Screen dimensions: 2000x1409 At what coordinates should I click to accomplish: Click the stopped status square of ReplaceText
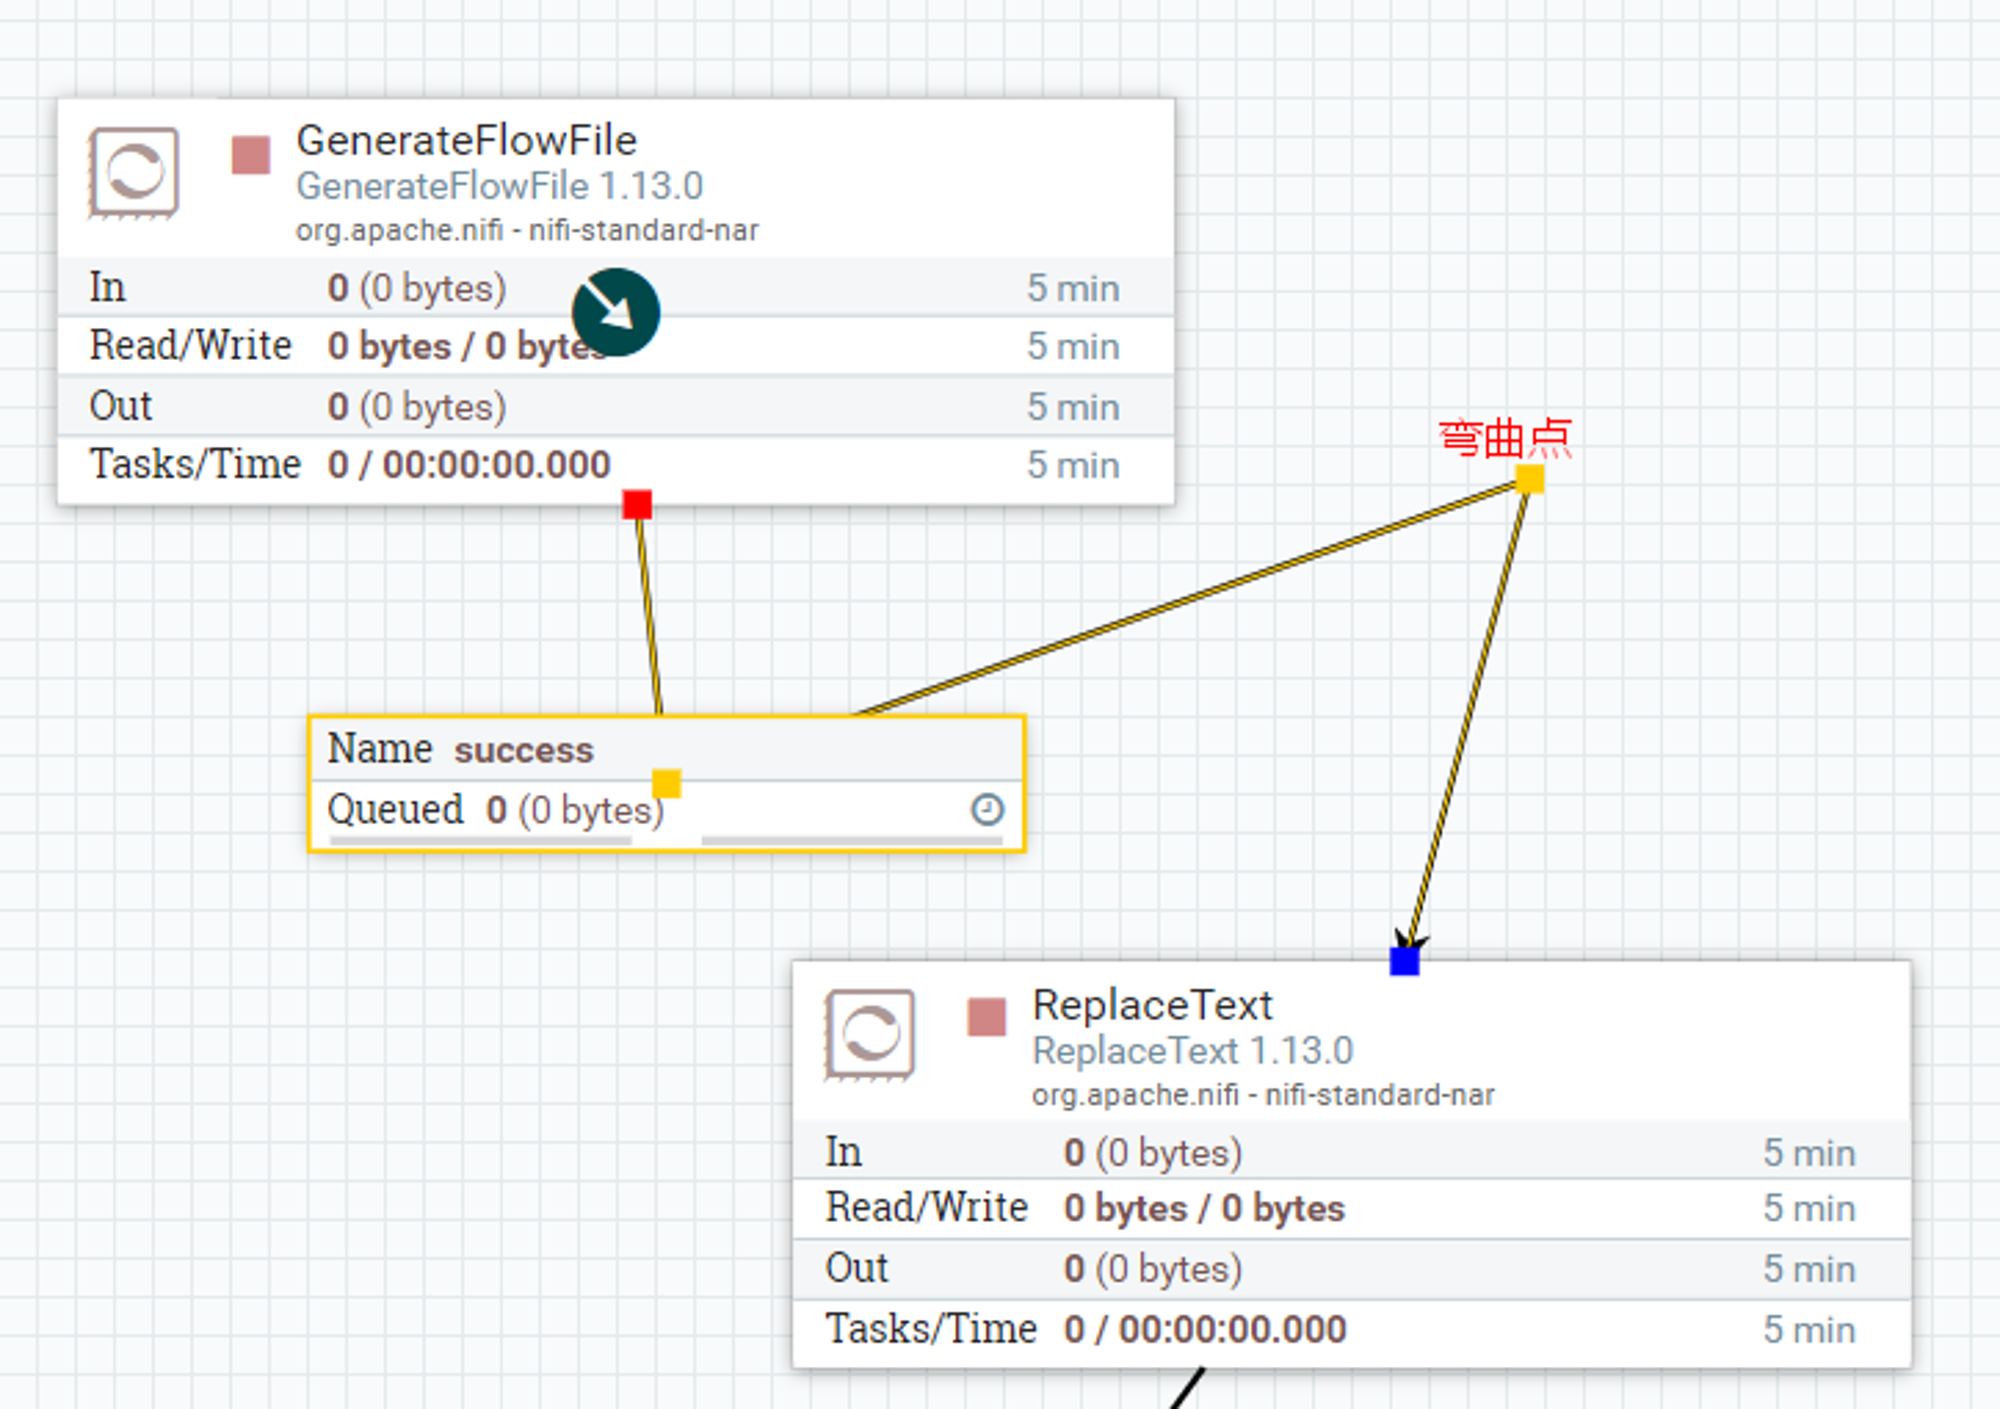pos(986,1017)
